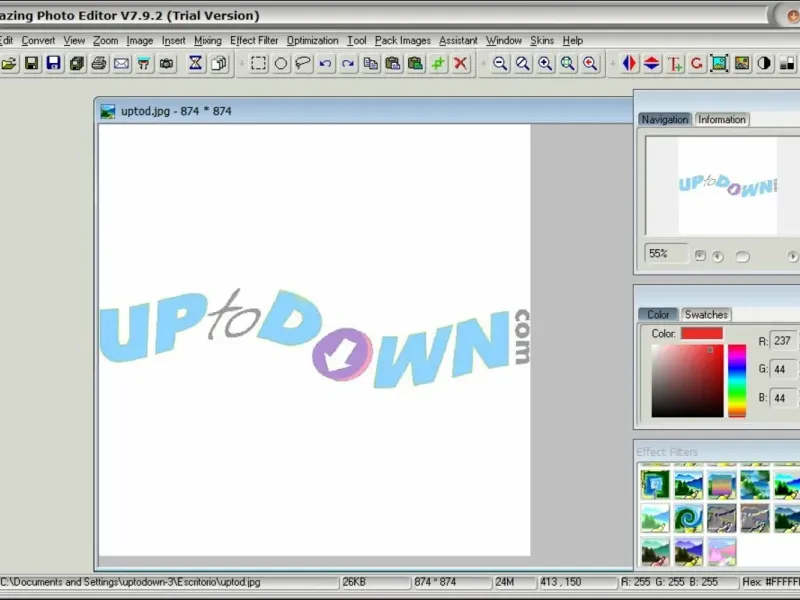Image resolution: width=800 pixels, height=600 pixels.
Task: Click the horizontal flip icon
Action: (629, 64)
